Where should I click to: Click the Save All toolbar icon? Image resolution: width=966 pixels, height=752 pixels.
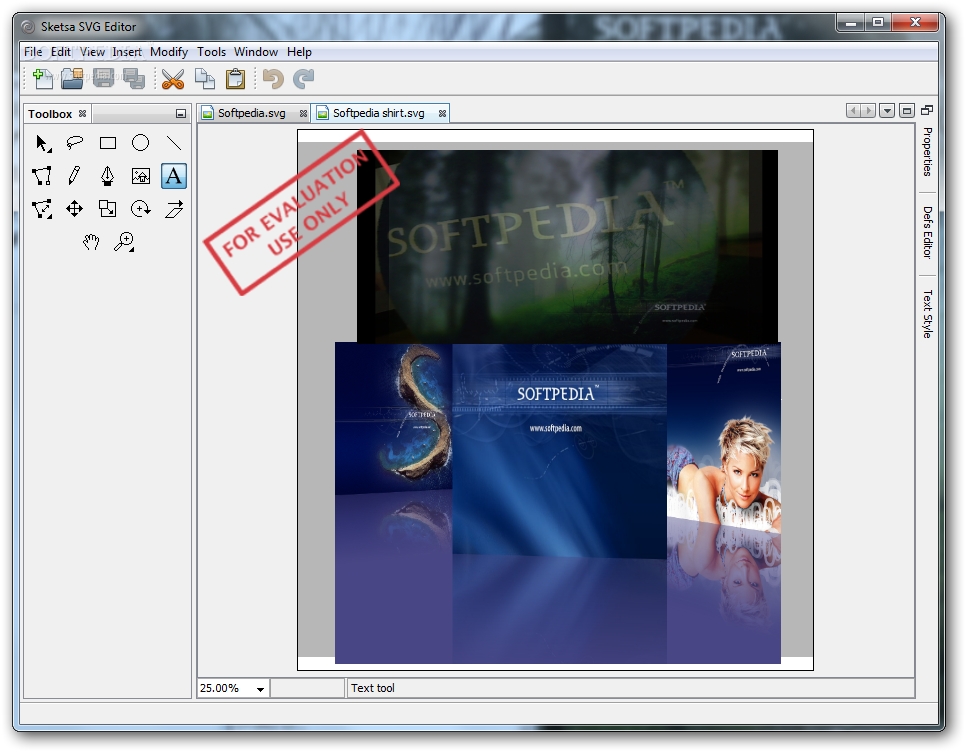134,78
